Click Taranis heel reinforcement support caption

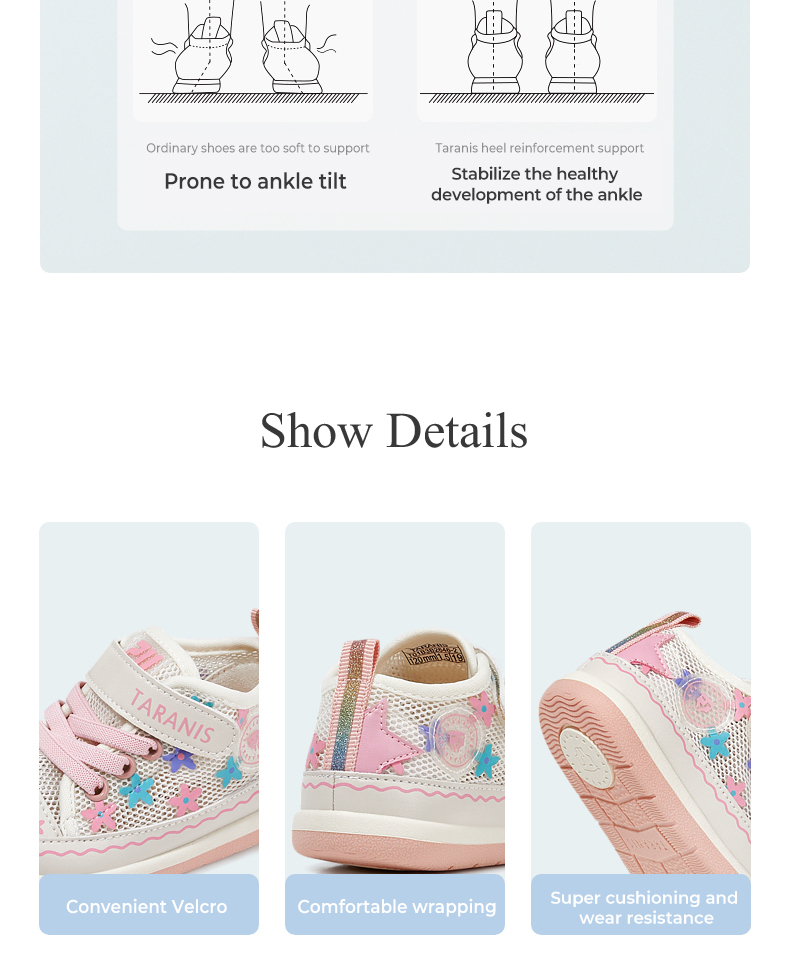tap(539, 148)
